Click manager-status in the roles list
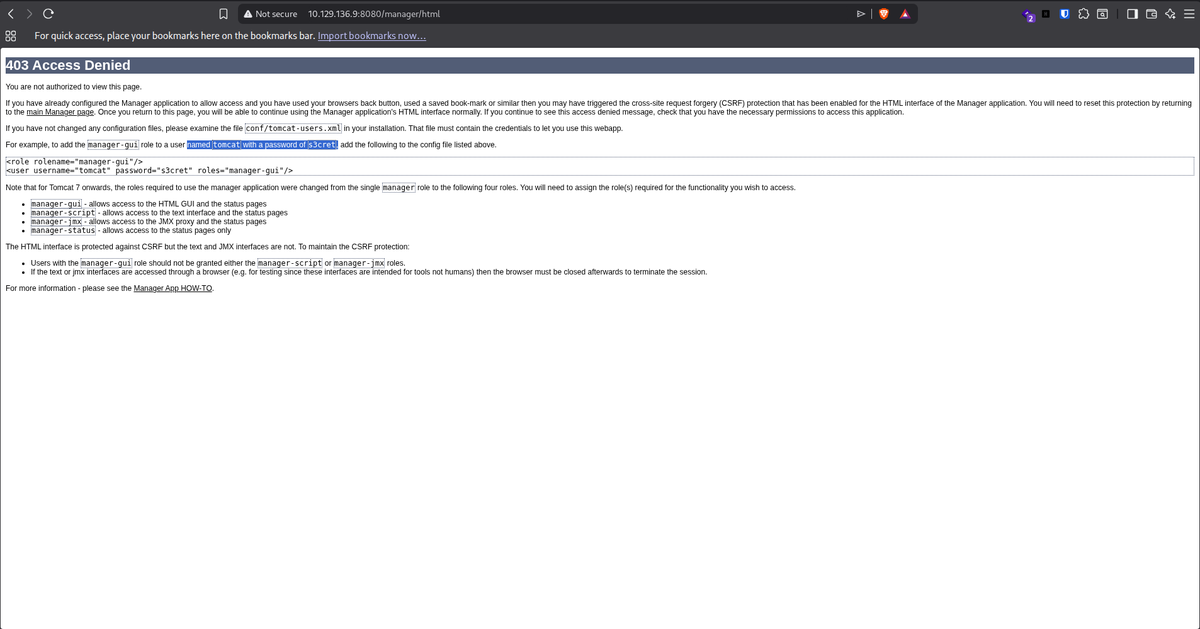 [x=63, y=231]
